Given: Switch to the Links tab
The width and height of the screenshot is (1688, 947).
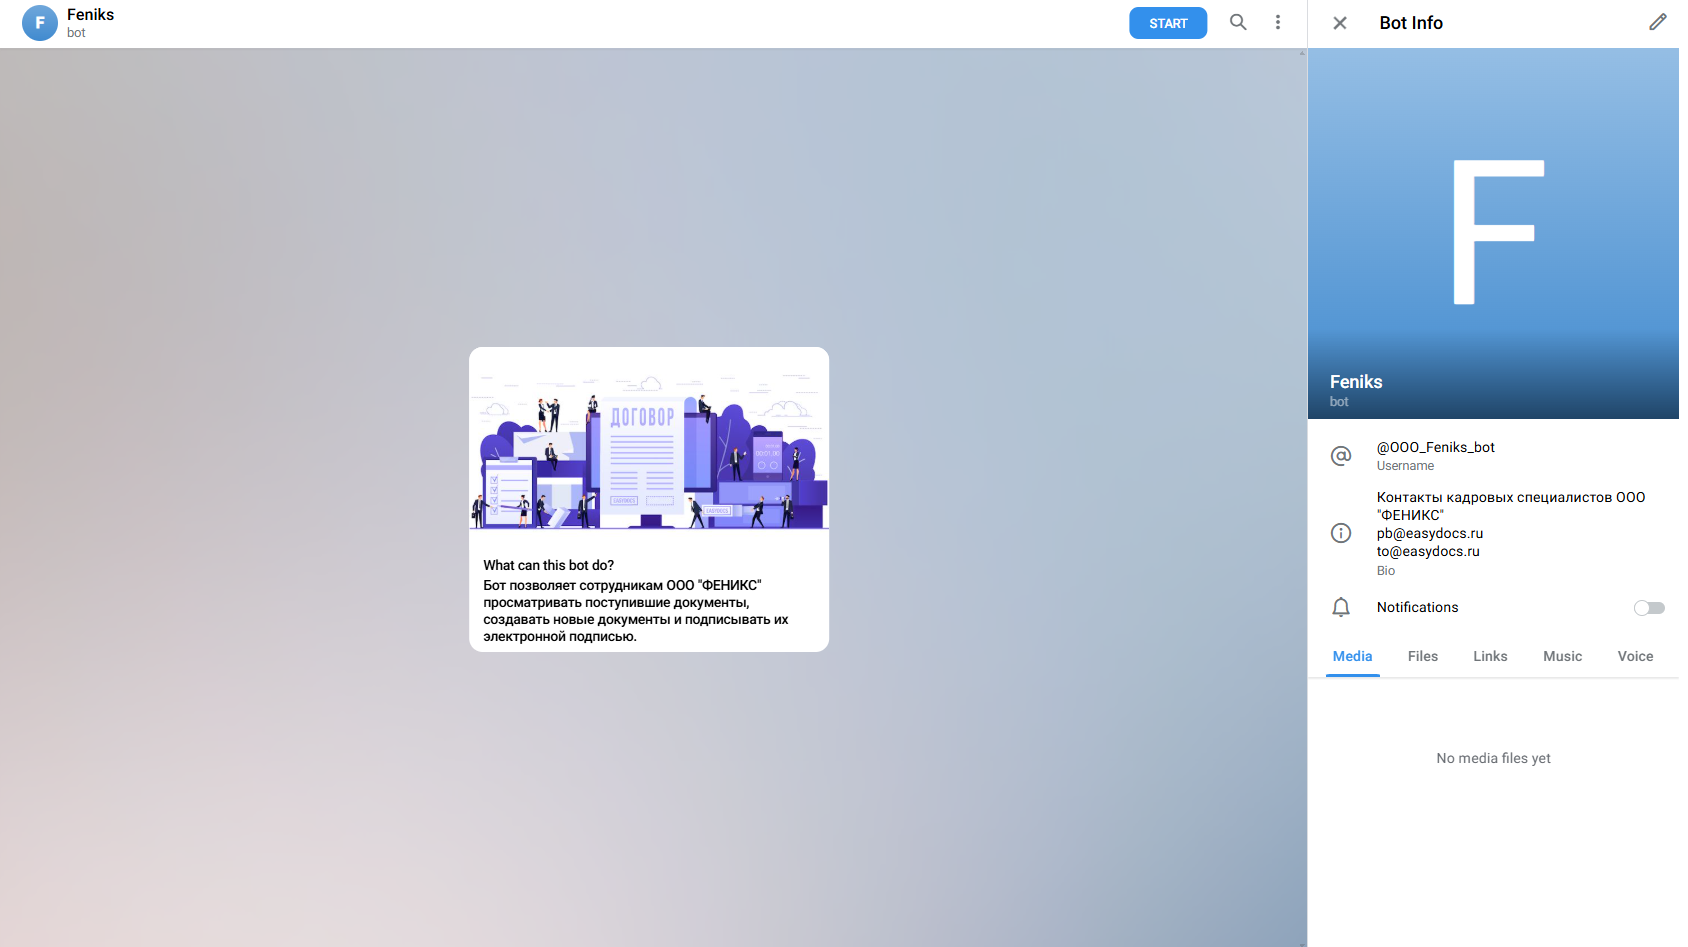Looking at the screenshot, I should [1489, 656].
